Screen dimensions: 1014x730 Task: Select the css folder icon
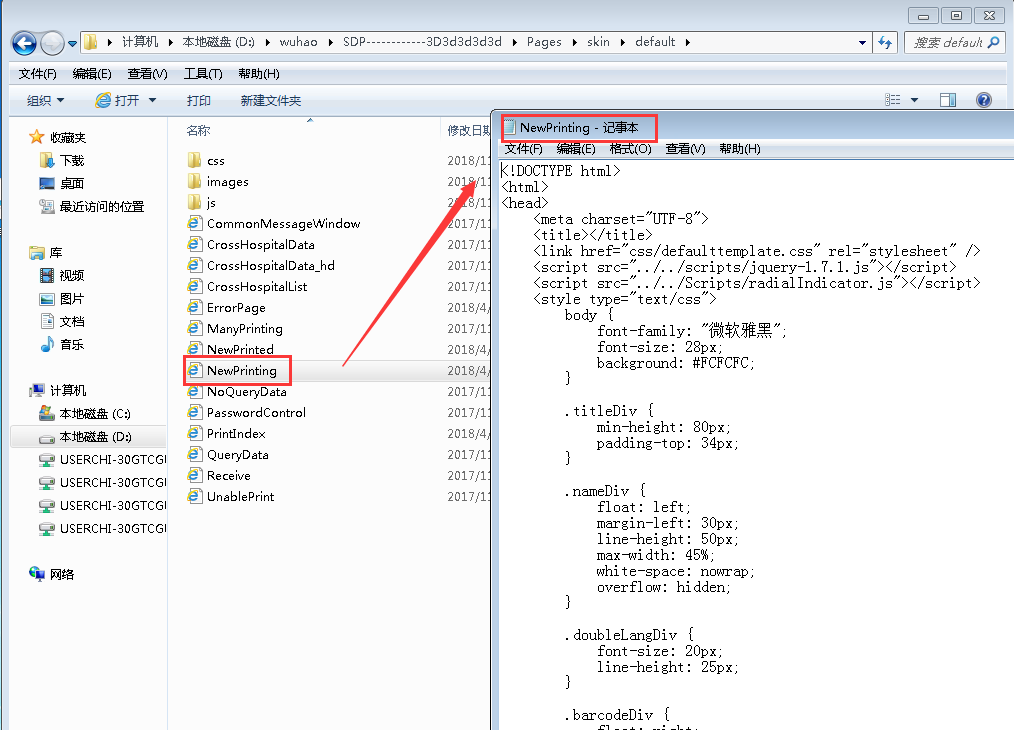195,160
